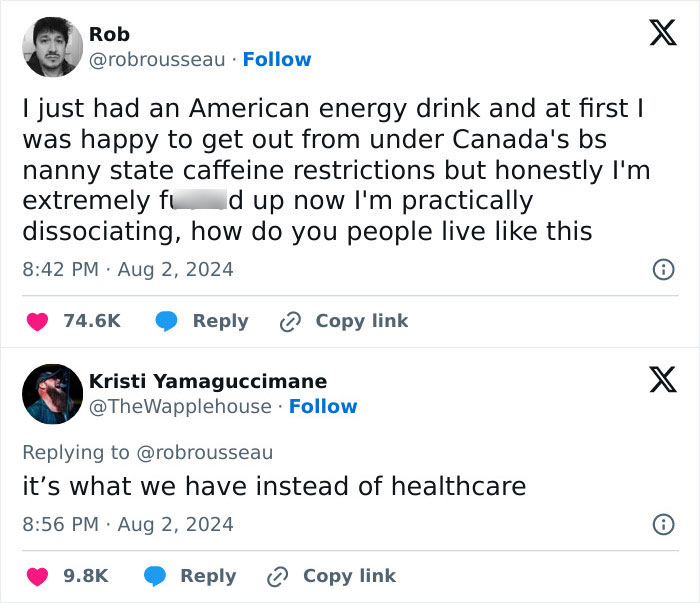Open Rob's profile picture
700x603 pixels.
tap(52, 47)
